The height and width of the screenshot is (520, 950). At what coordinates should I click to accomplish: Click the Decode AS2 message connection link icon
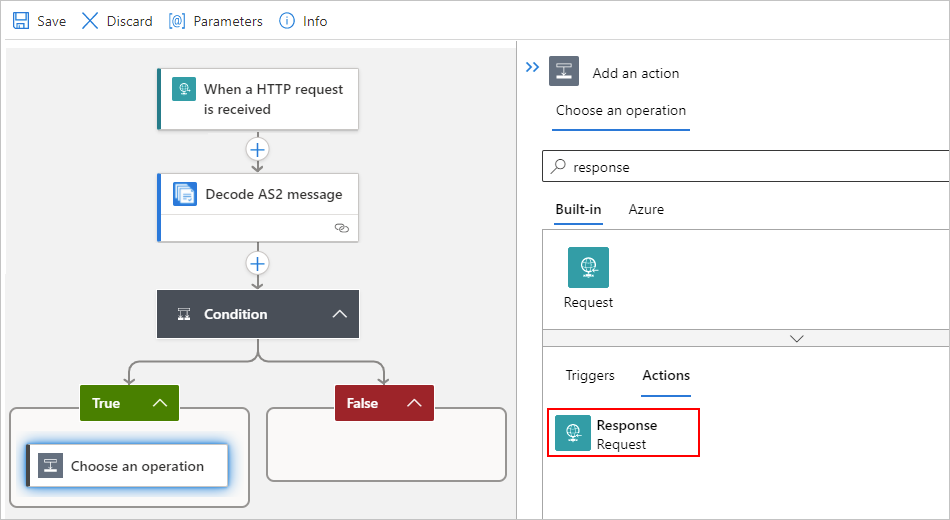[x=342, y=228]
